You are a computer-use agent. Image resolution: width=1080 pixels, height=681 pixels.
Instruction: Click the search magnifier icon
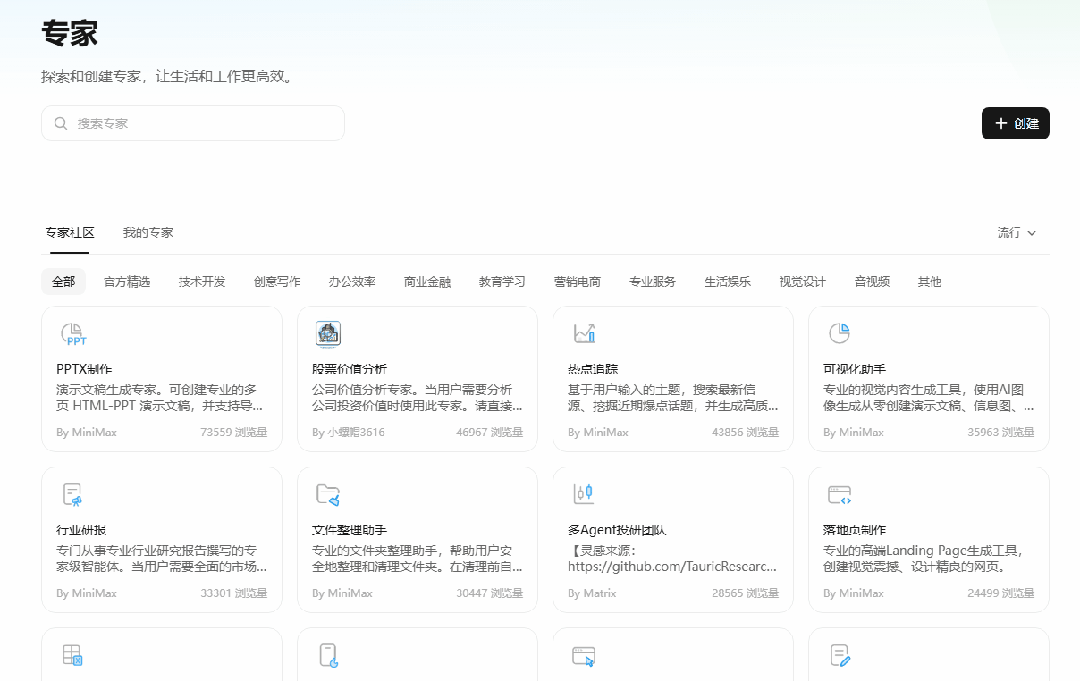click(60, 123)
